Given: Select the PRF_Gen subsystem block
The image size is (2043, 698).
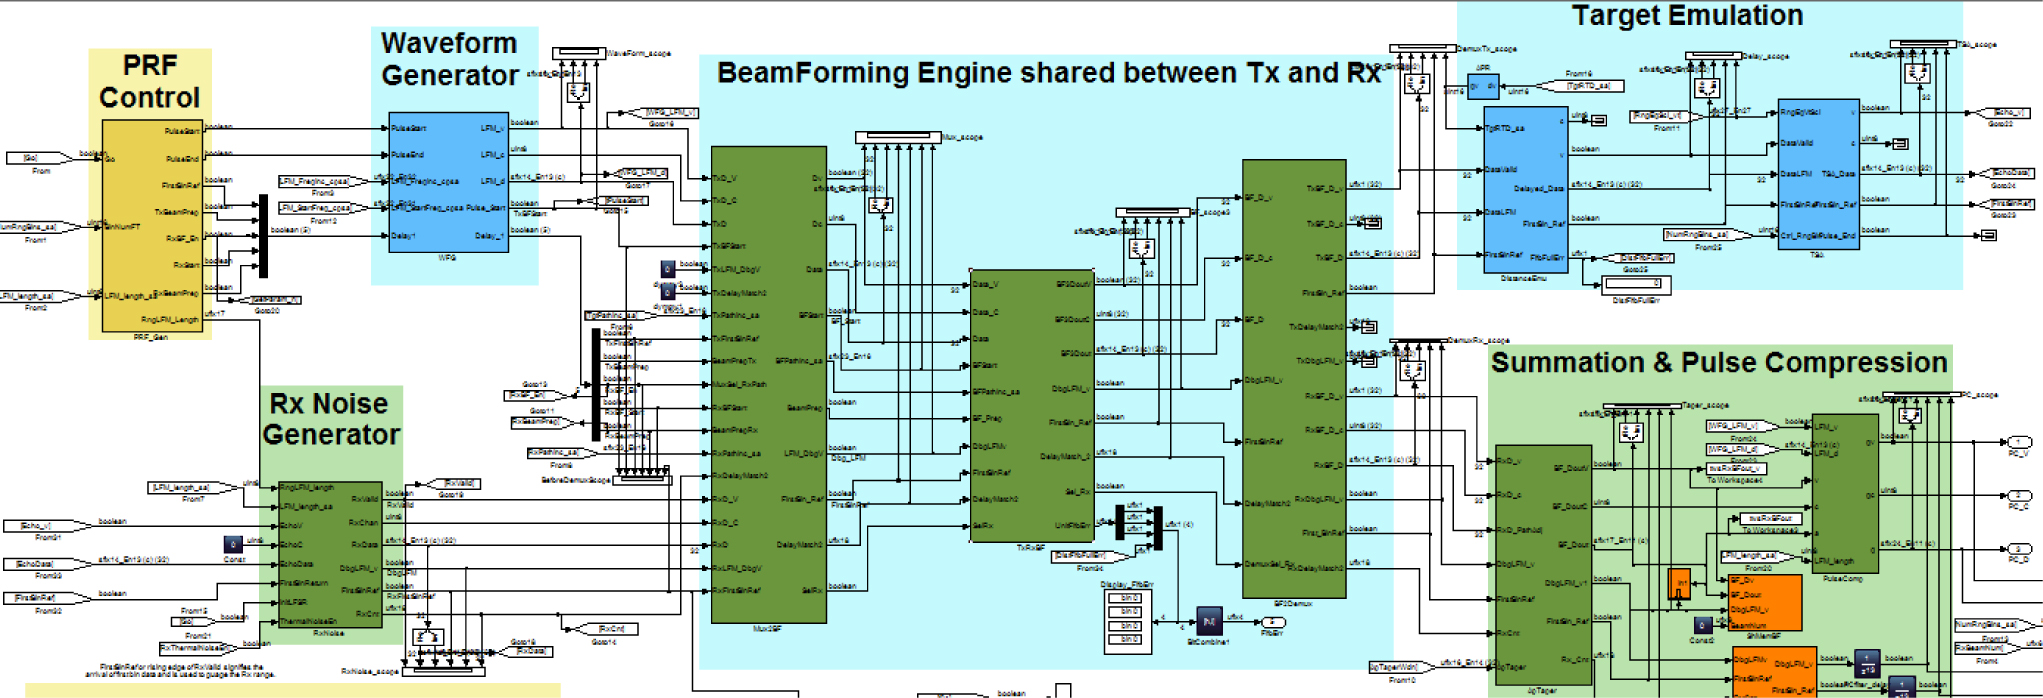Looking at the screenshot, I should coord(152,225).
